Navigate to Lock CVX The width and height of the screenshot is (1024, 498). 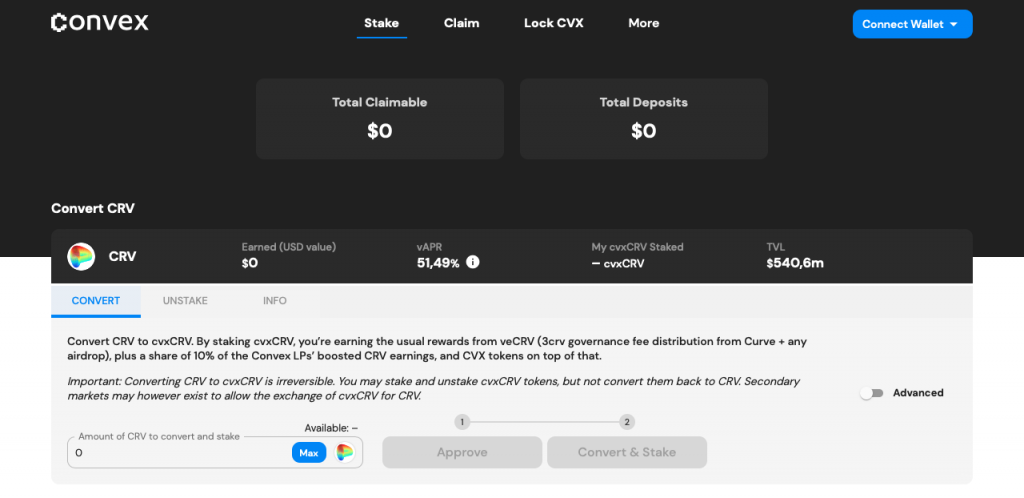click(x=553, y=23)
